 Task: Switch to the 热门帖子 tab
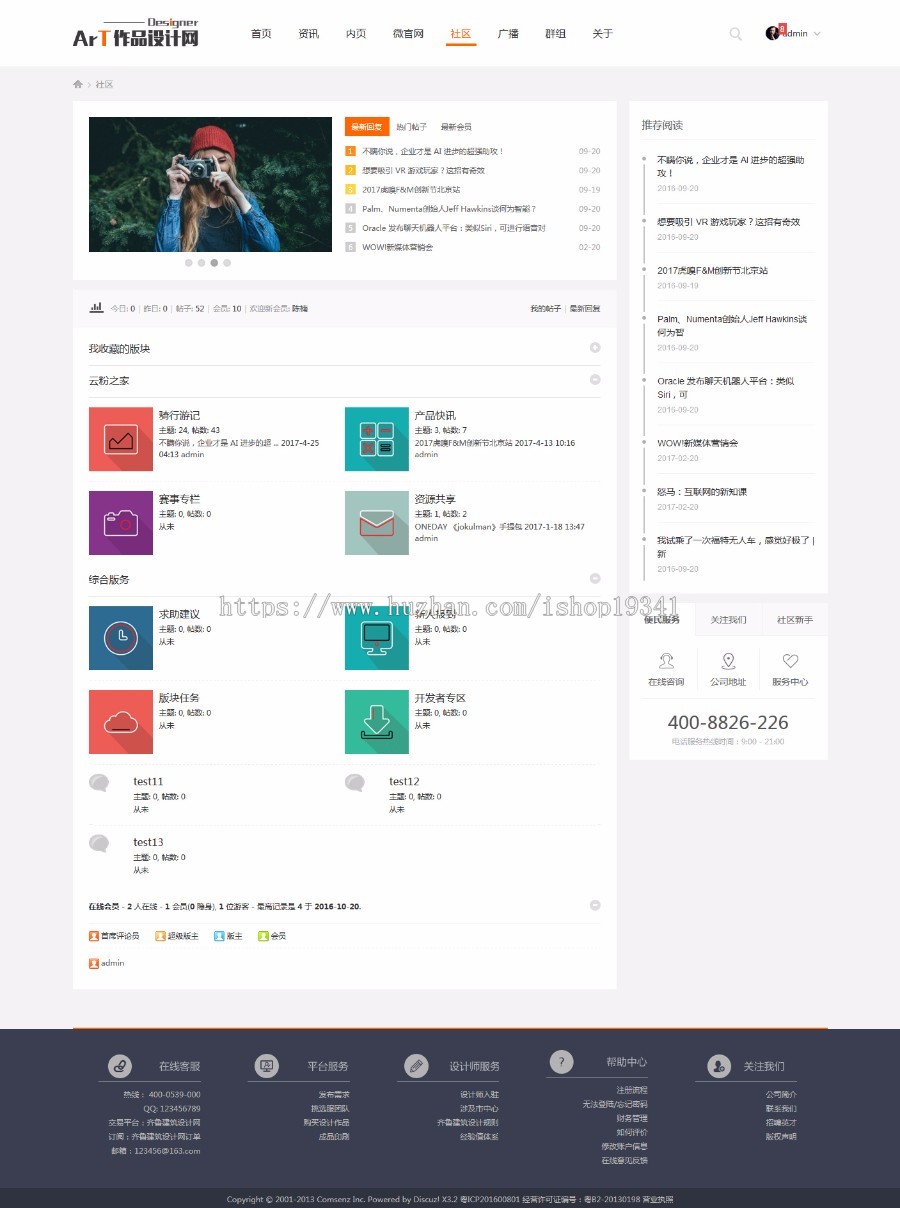coord(412,125)
